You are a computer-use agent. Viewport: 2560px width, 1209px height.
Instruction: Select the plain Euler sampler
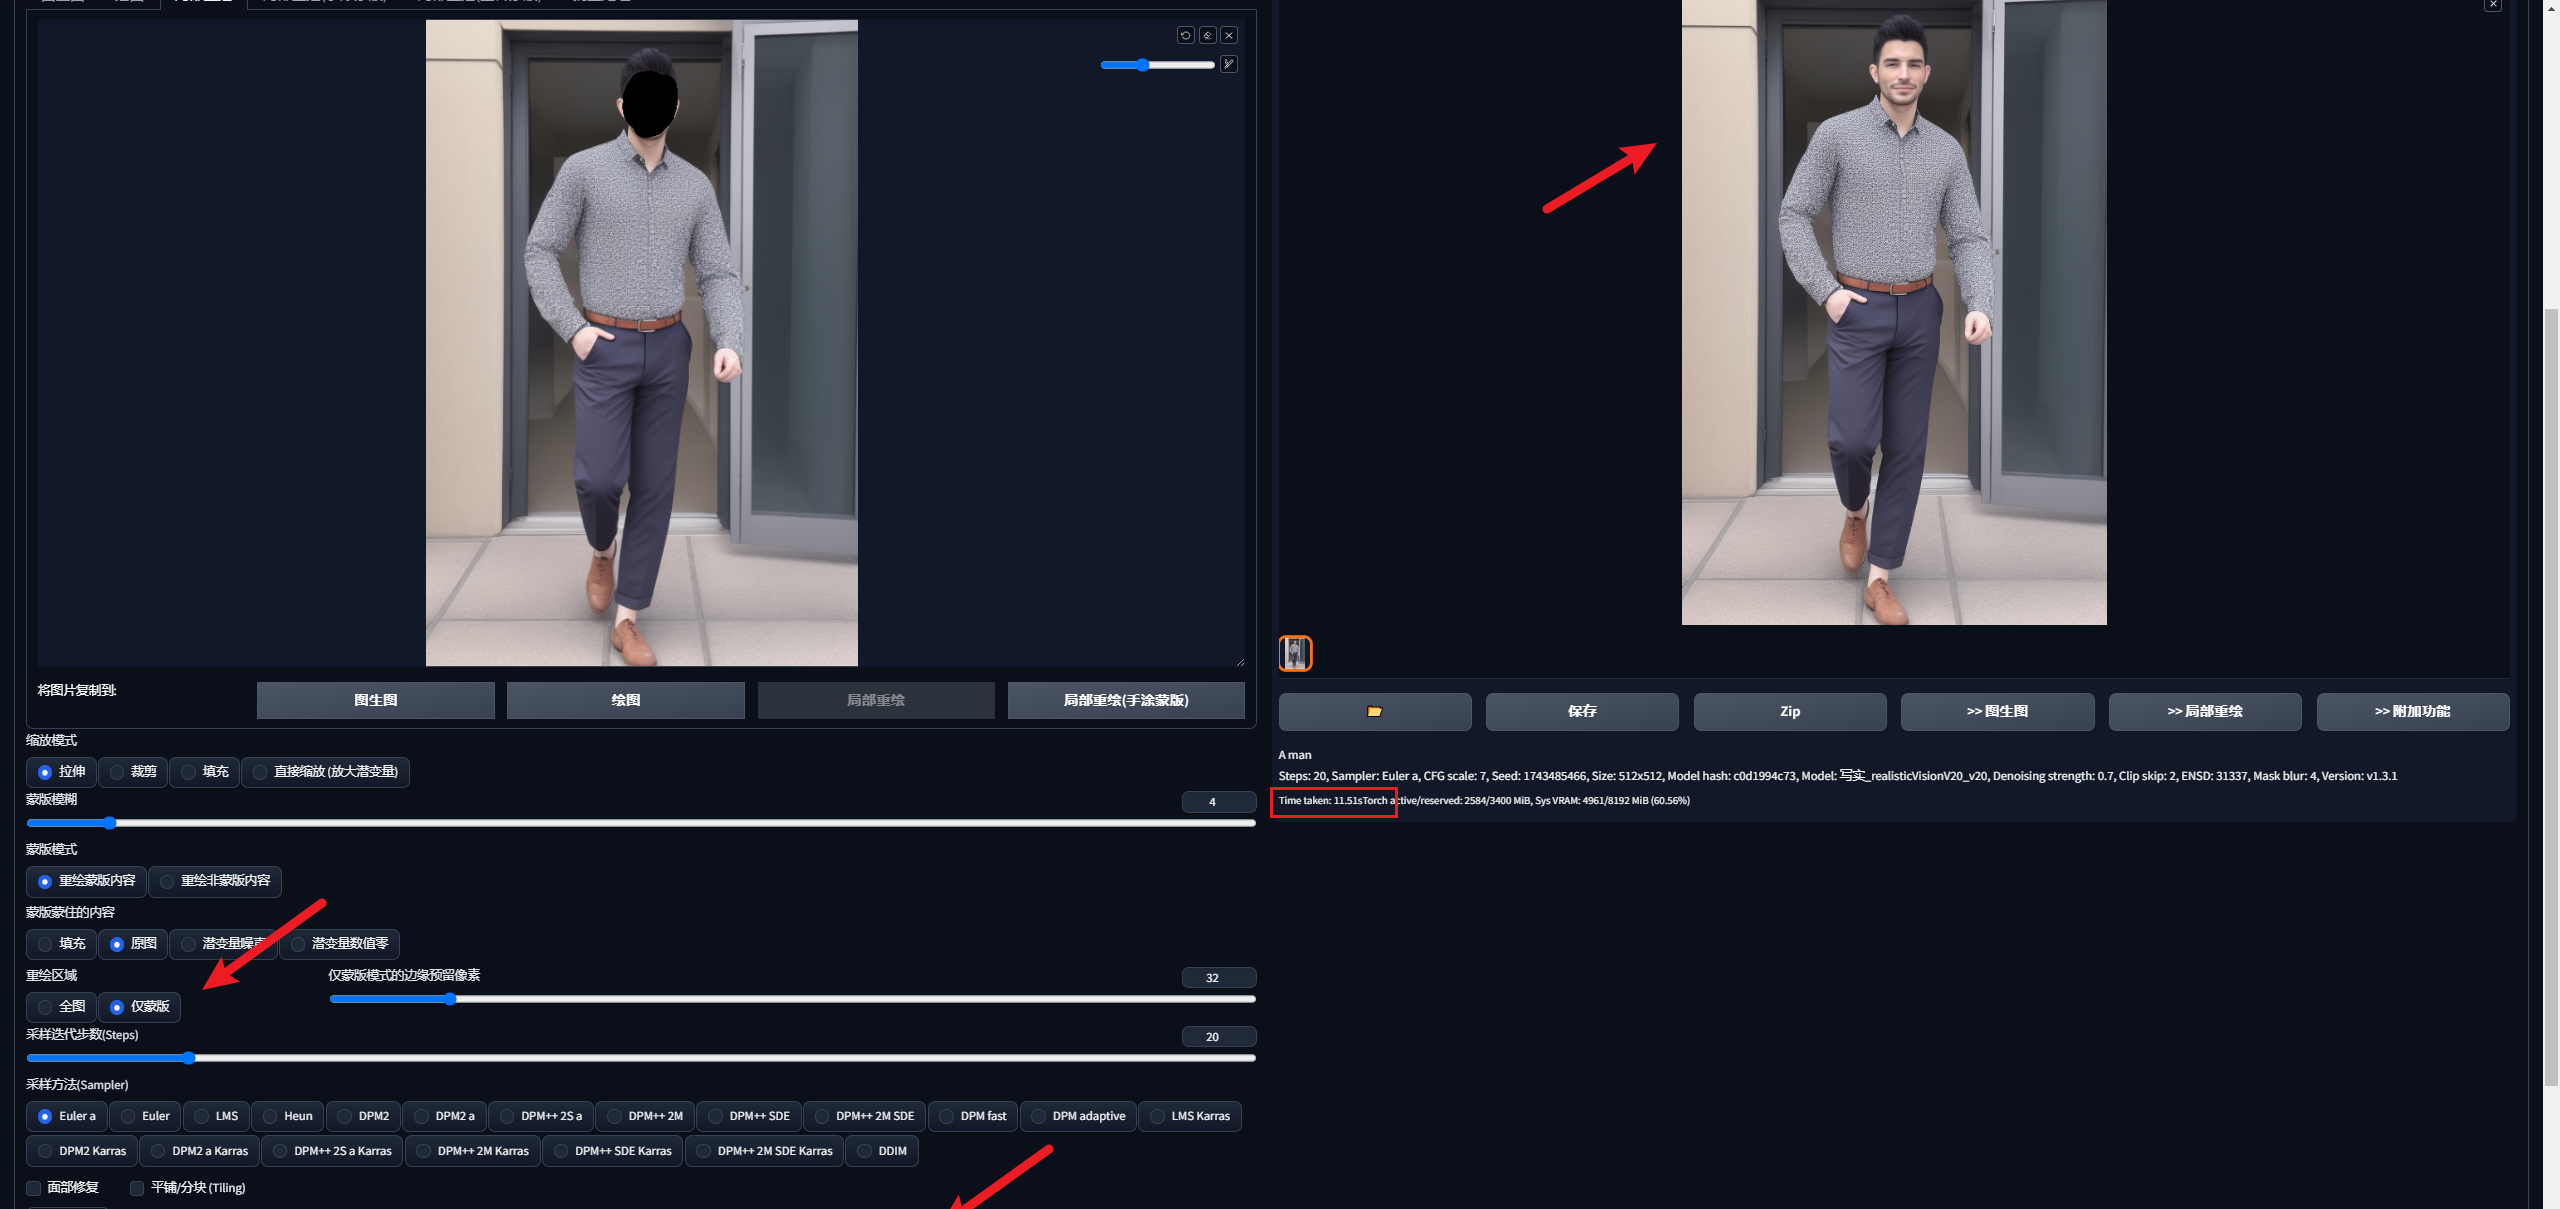click(x=145, y=1116)
